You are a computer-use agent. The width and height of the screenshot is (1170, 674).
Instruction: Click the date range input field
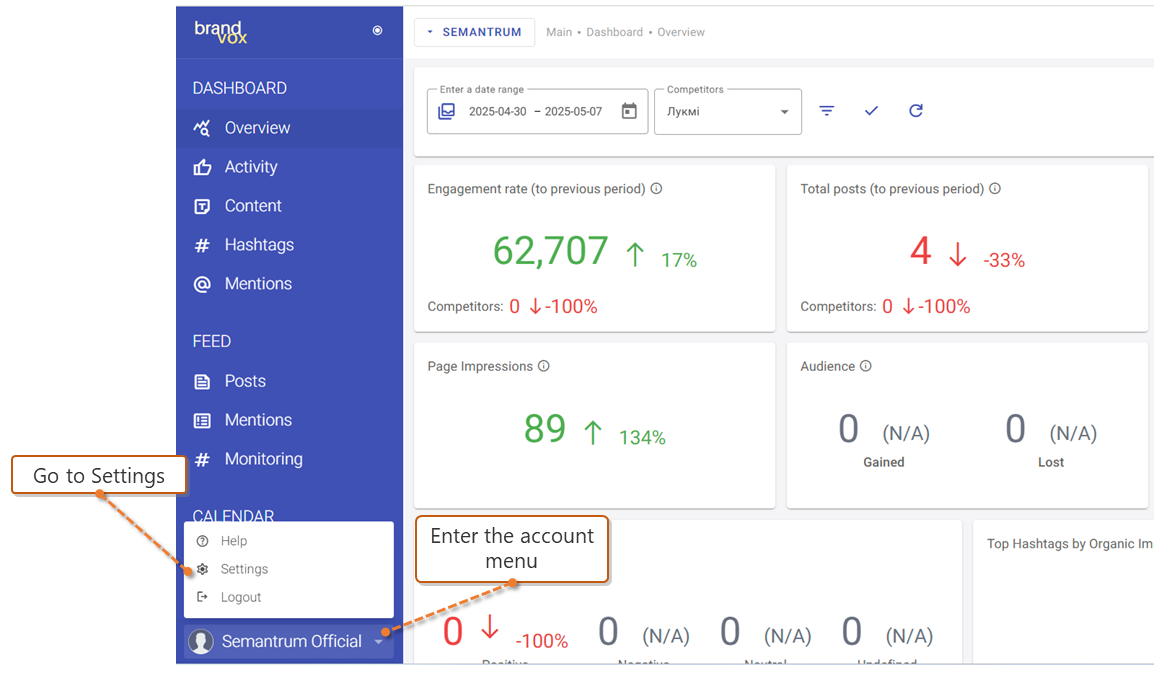tap(537, 111)
